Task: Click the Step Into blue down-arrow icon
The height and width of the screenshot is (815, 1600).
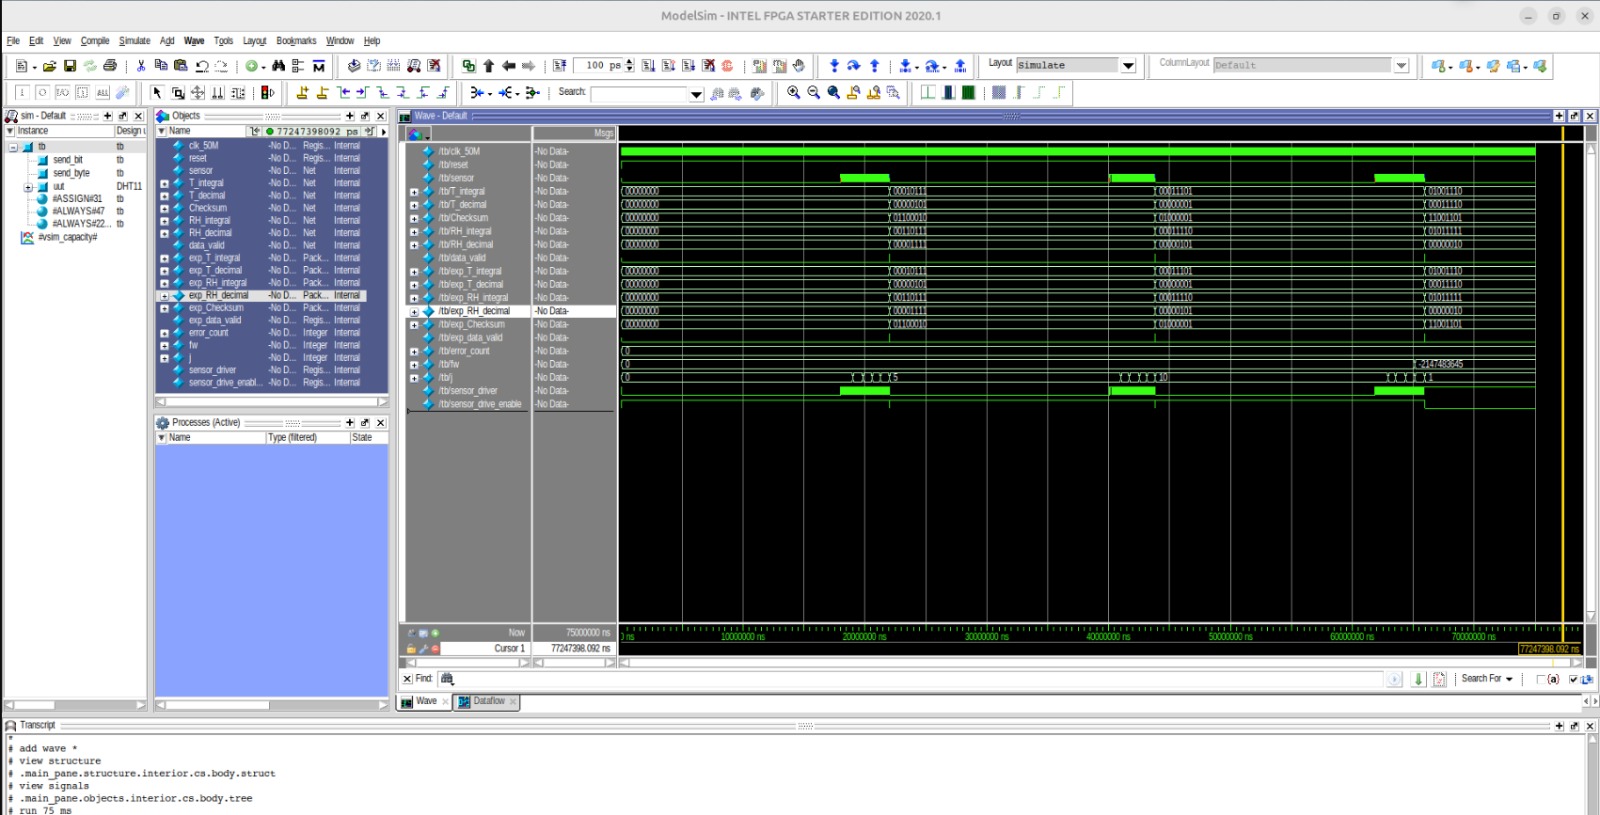Action: click(834, 66)
